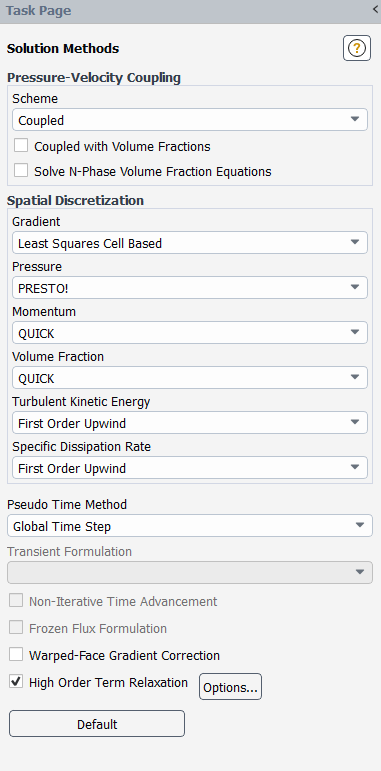
Task: Click the Gradient dropdown arrow icon
Action: point(355,242)
